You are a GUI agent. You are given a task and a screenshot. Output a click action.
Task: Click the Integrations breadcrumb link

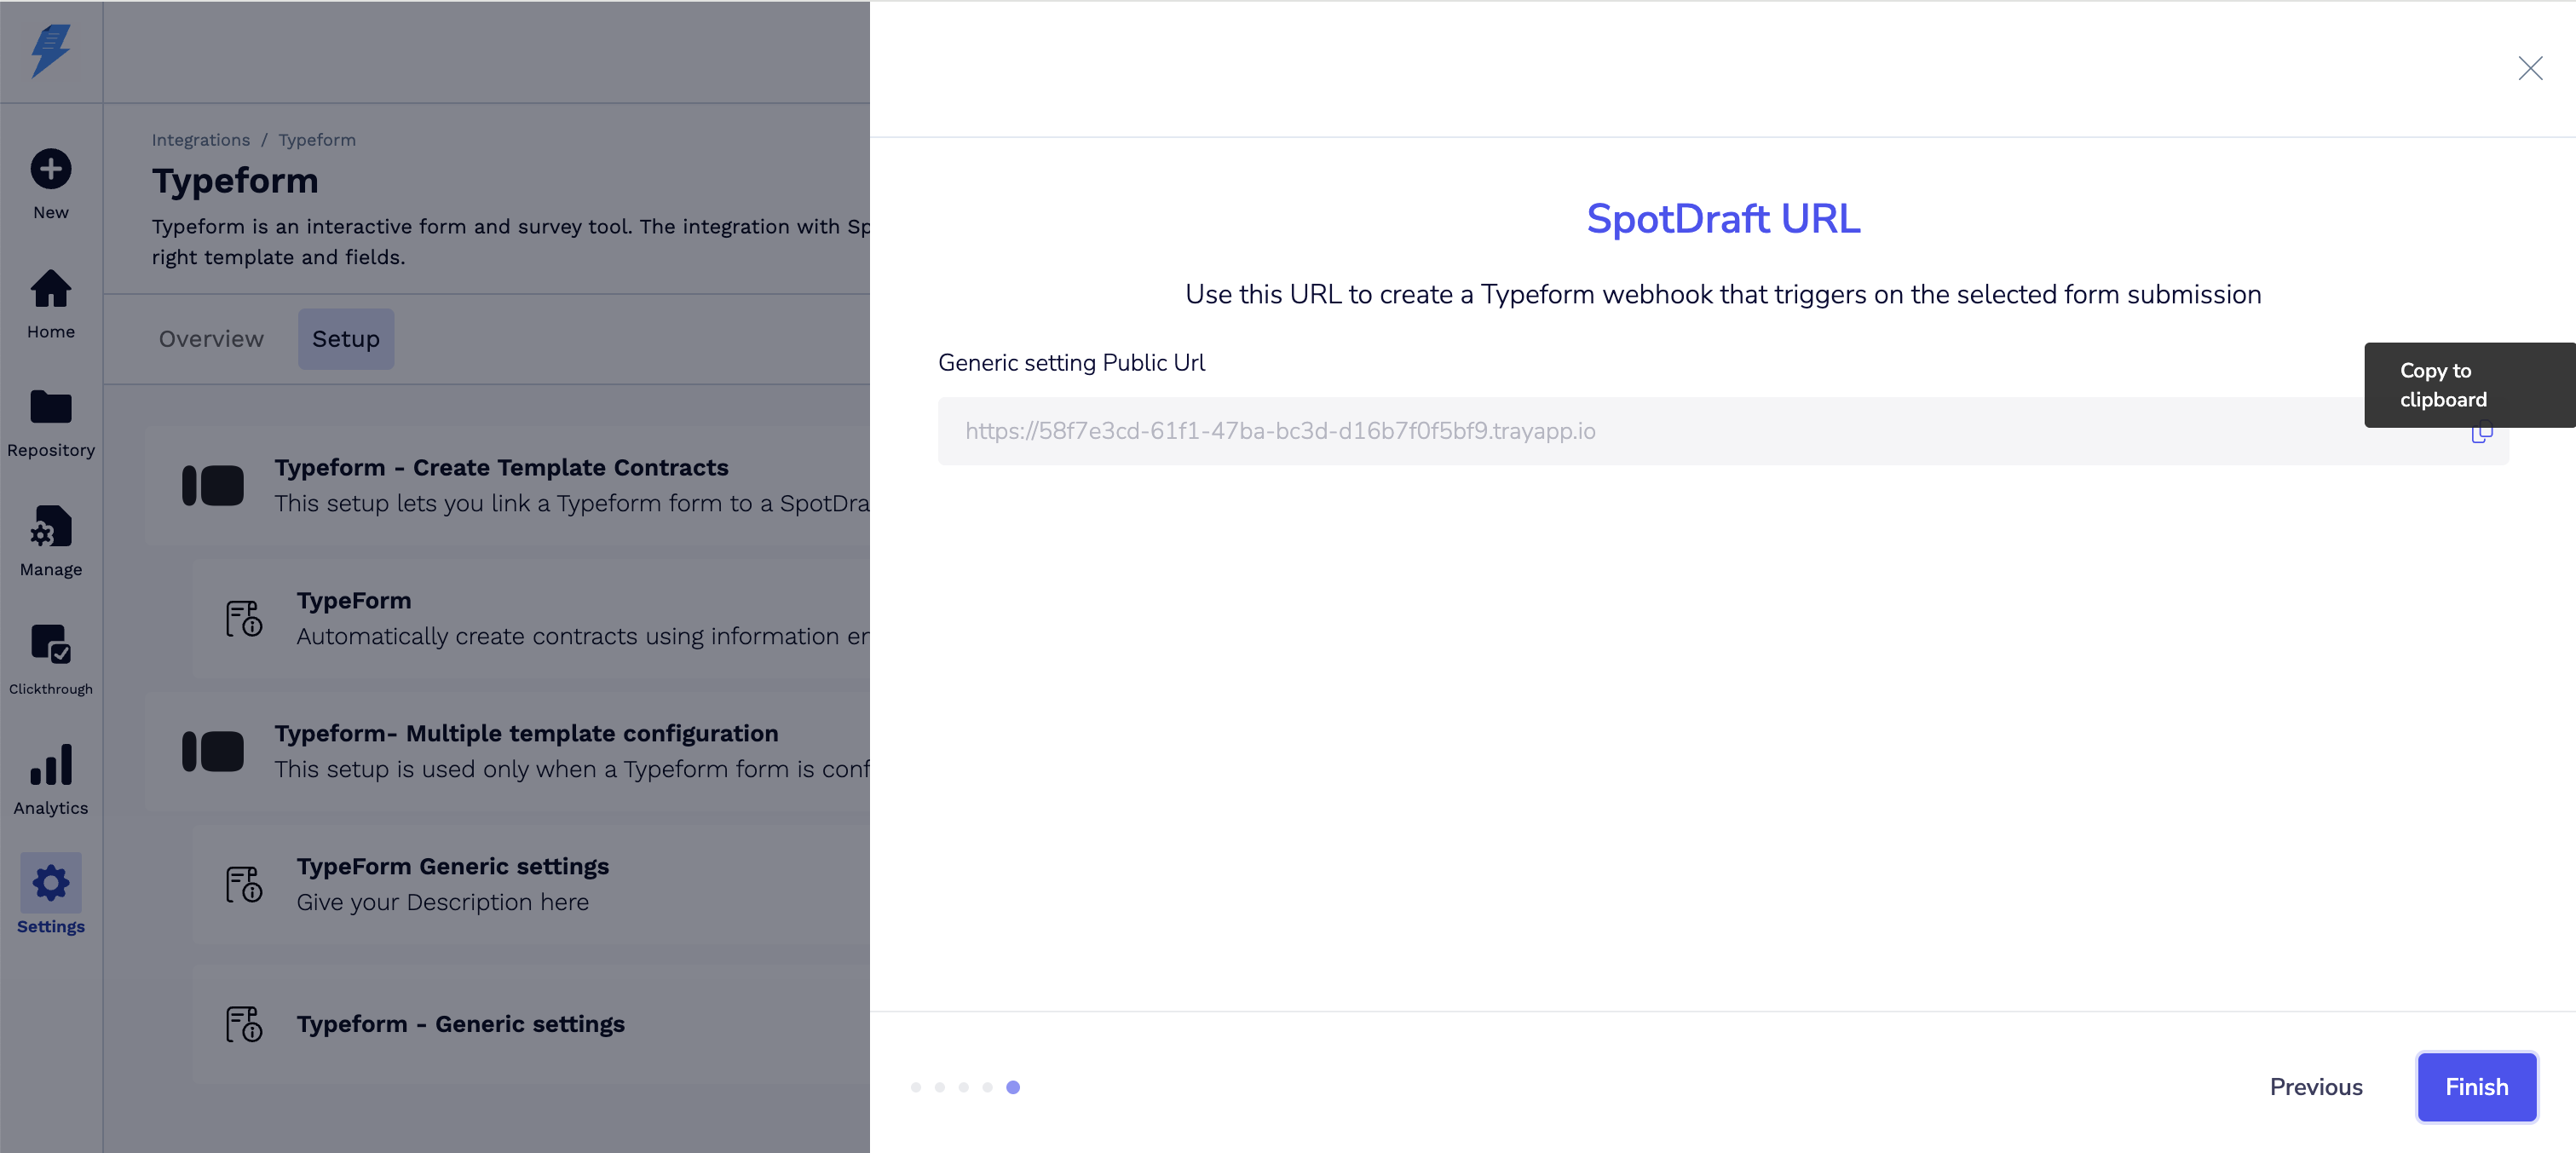pos(200,140)
